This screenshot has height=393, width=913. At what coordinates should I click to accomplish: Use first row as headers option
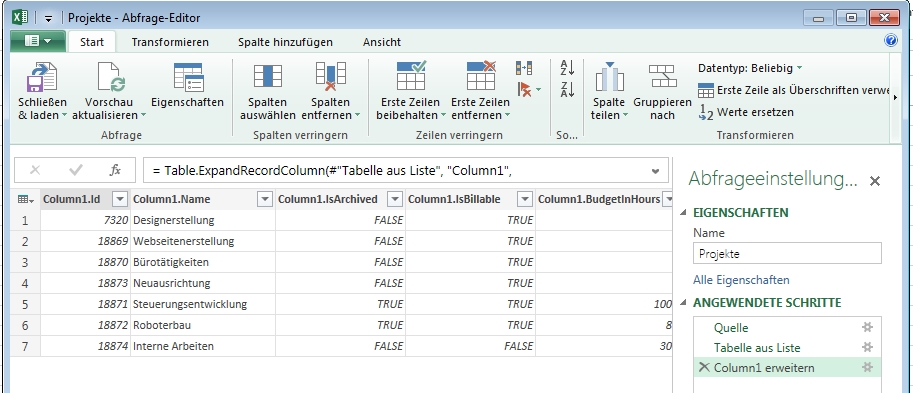pyautogui.click(x=794, y=90)
